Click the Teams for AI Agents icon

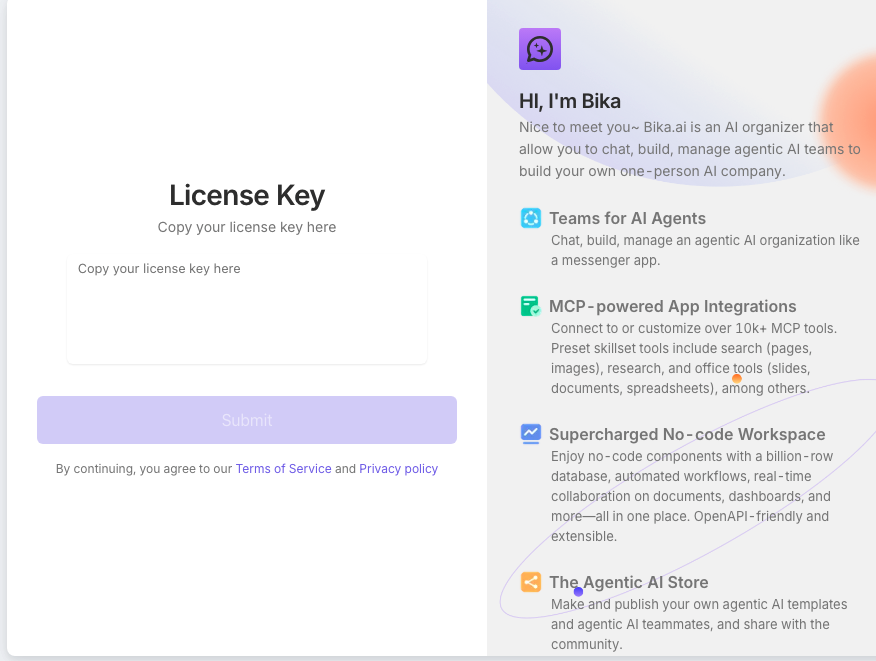(531, 218)
